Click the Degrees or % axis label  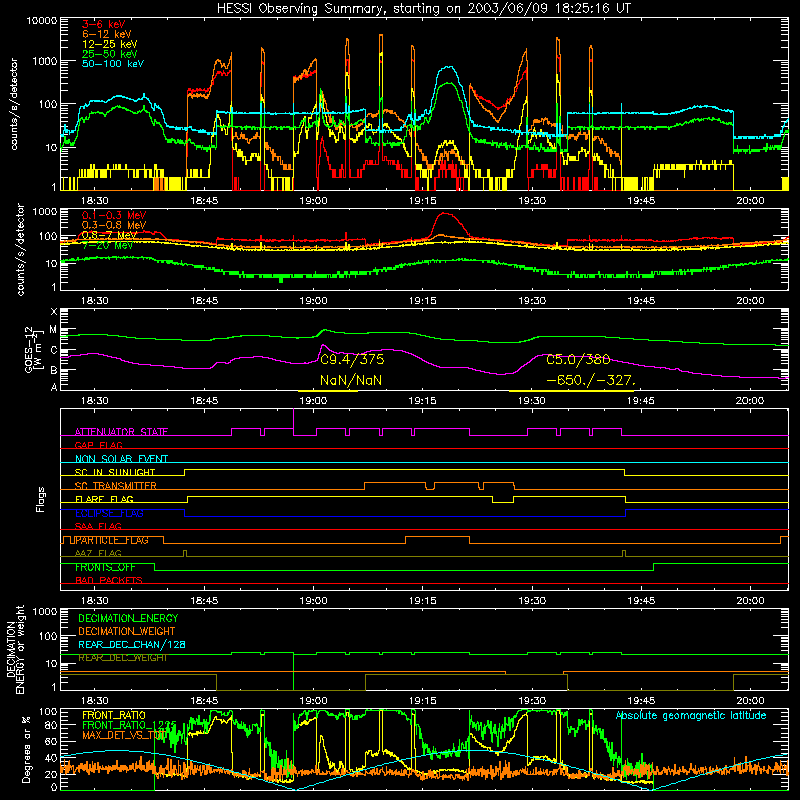tap(26, 749)
